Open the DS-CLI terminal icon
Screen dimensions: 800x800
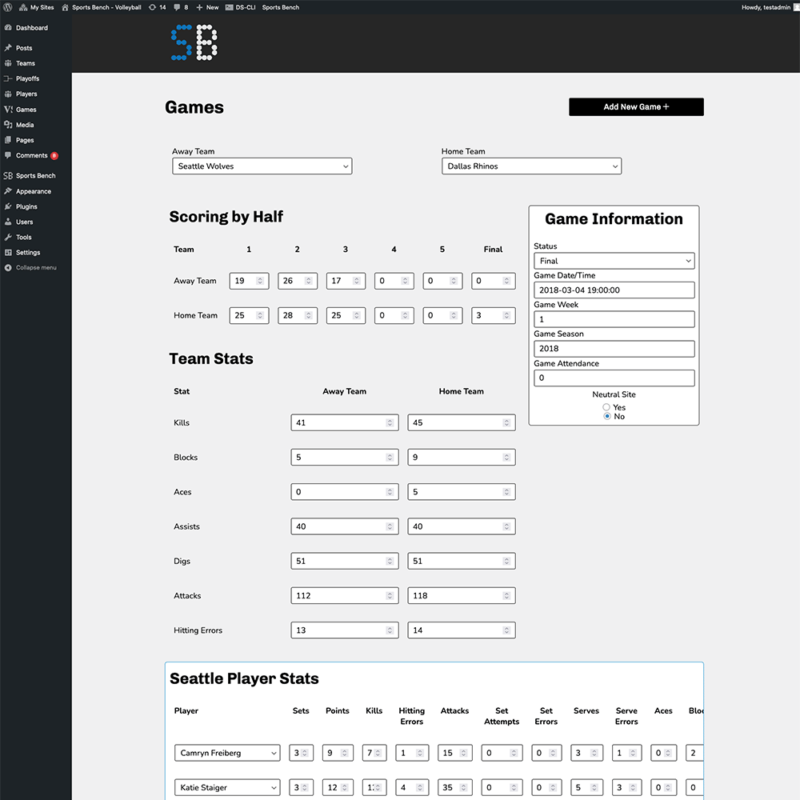(229, 7)
